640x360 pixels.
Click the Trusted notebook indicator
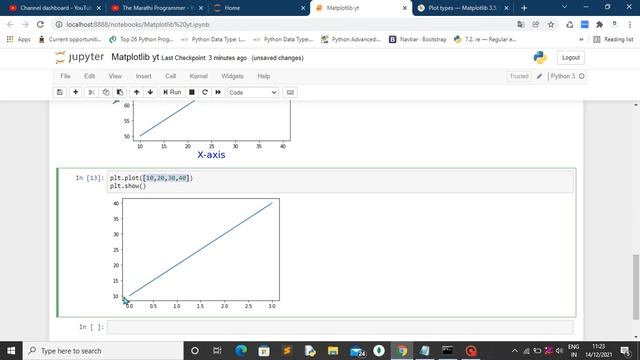[519, 76]
